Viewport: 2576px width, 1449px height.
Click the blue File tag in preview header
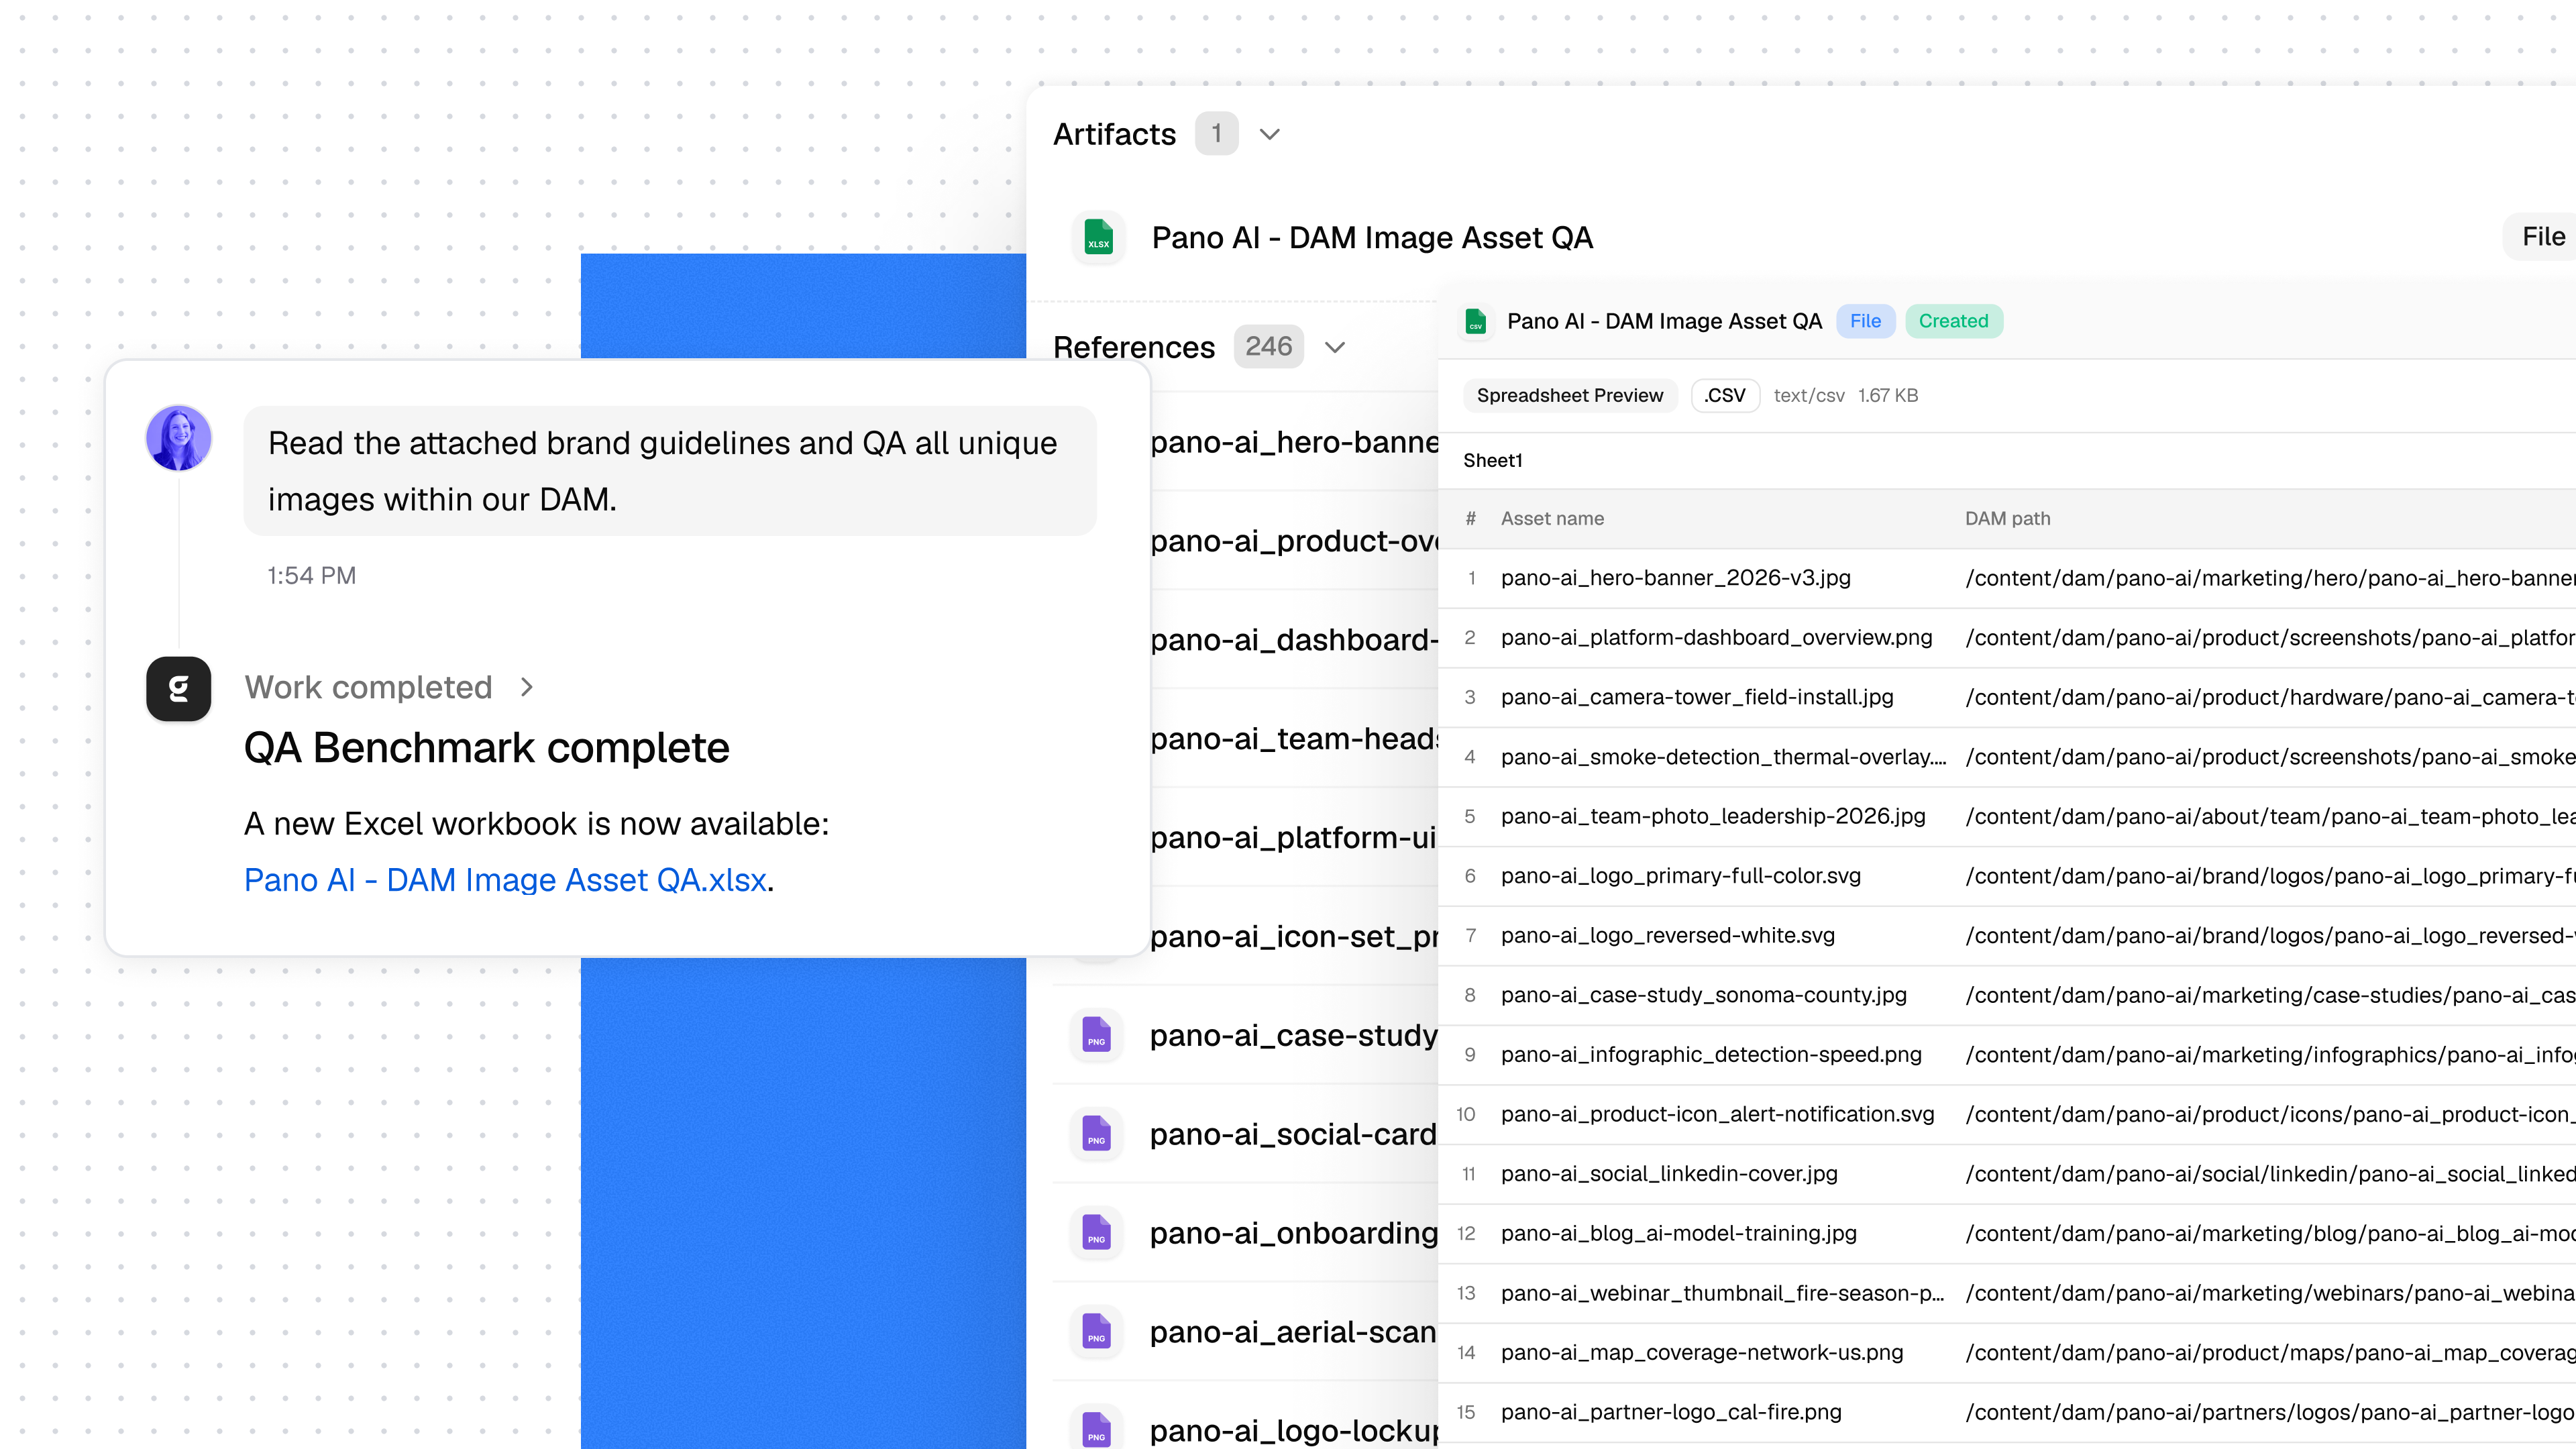1865,321
